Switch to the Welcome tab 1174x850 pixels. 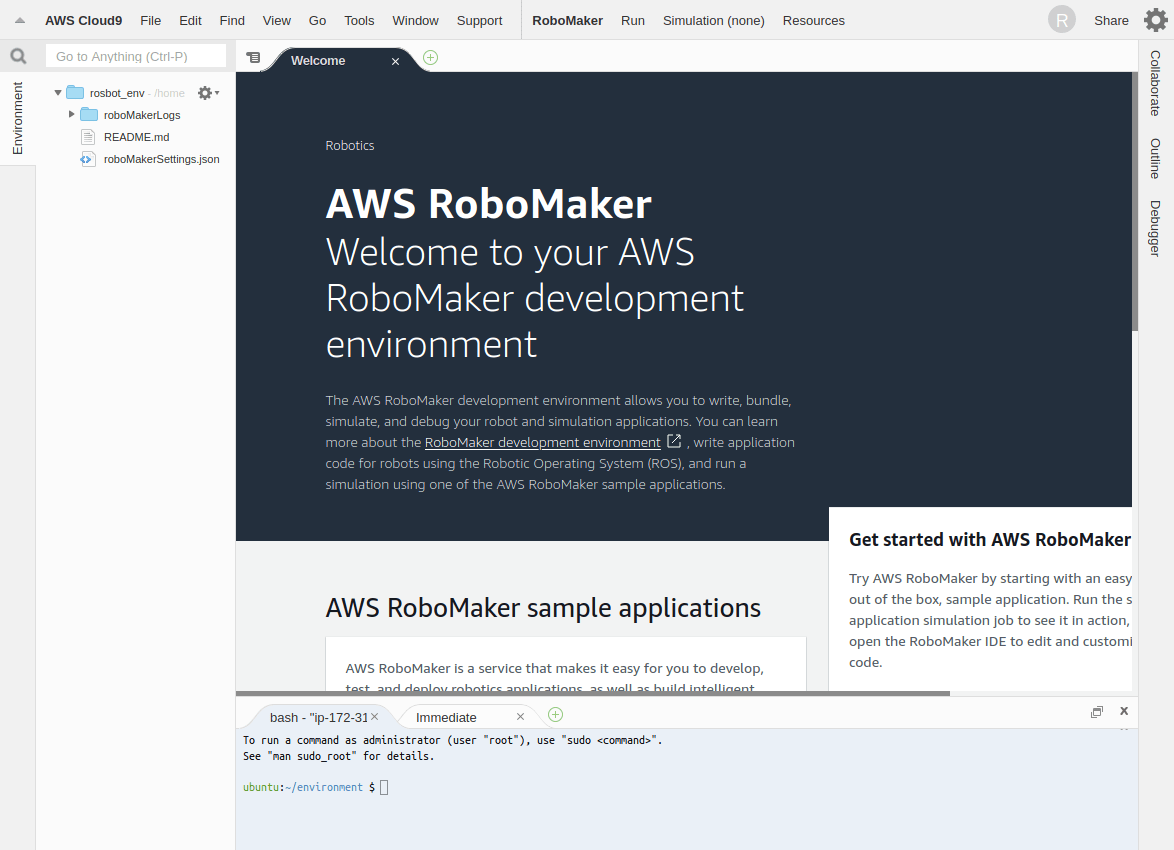[x=318, y=61]
